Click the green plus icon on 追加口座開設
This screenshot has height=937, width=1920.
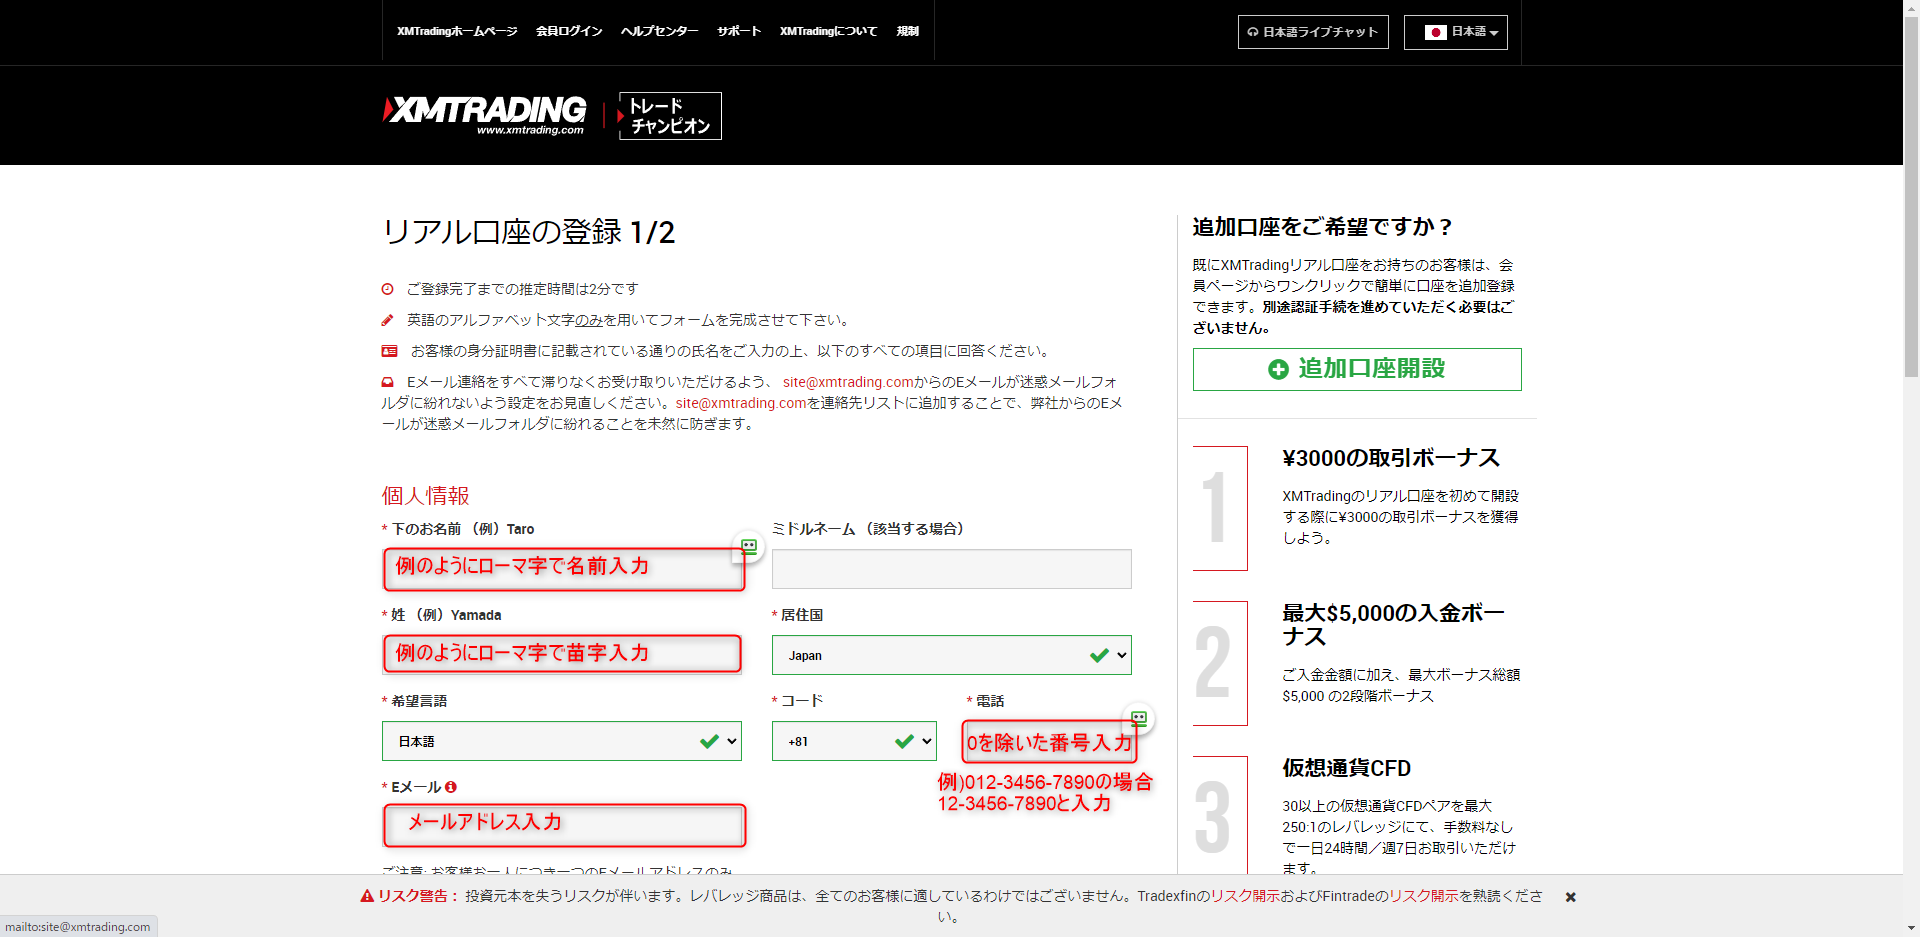(x=1277, y=369)
